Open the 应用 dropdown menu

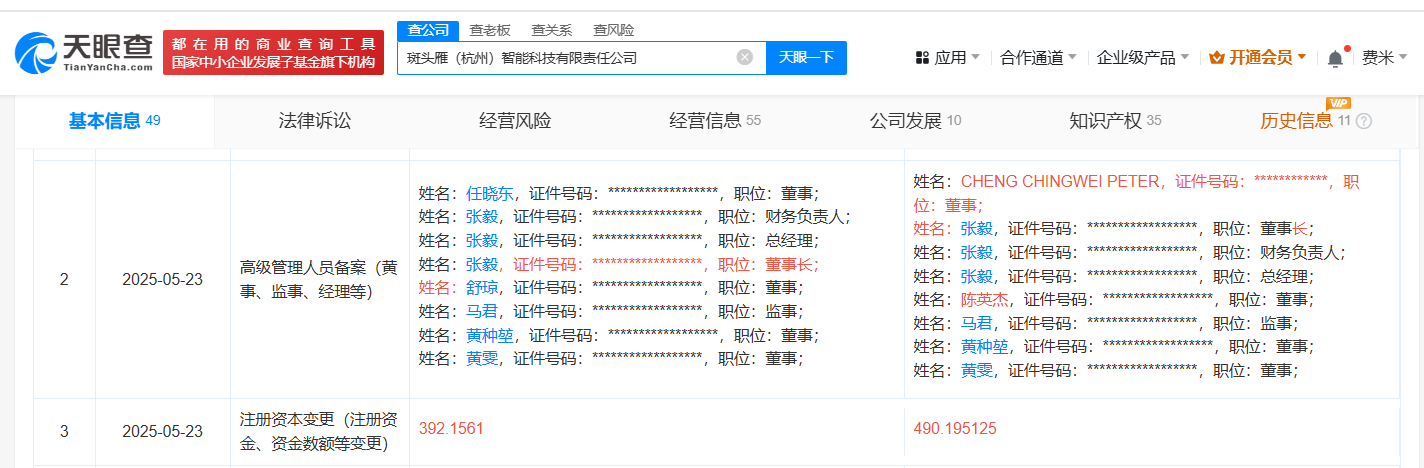[x=948, y=58]
